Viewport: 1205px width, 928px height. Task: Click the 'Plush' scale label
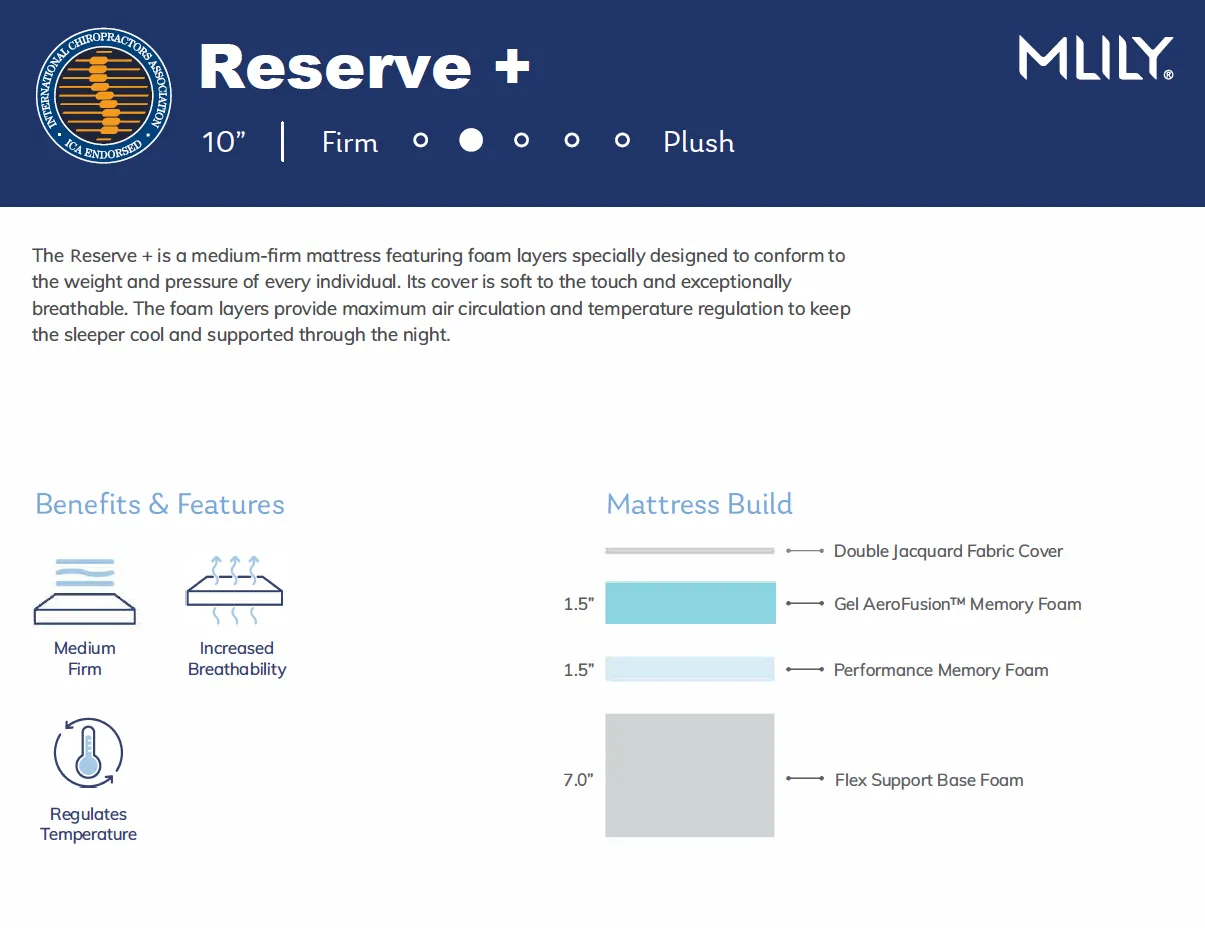(699, 142)
